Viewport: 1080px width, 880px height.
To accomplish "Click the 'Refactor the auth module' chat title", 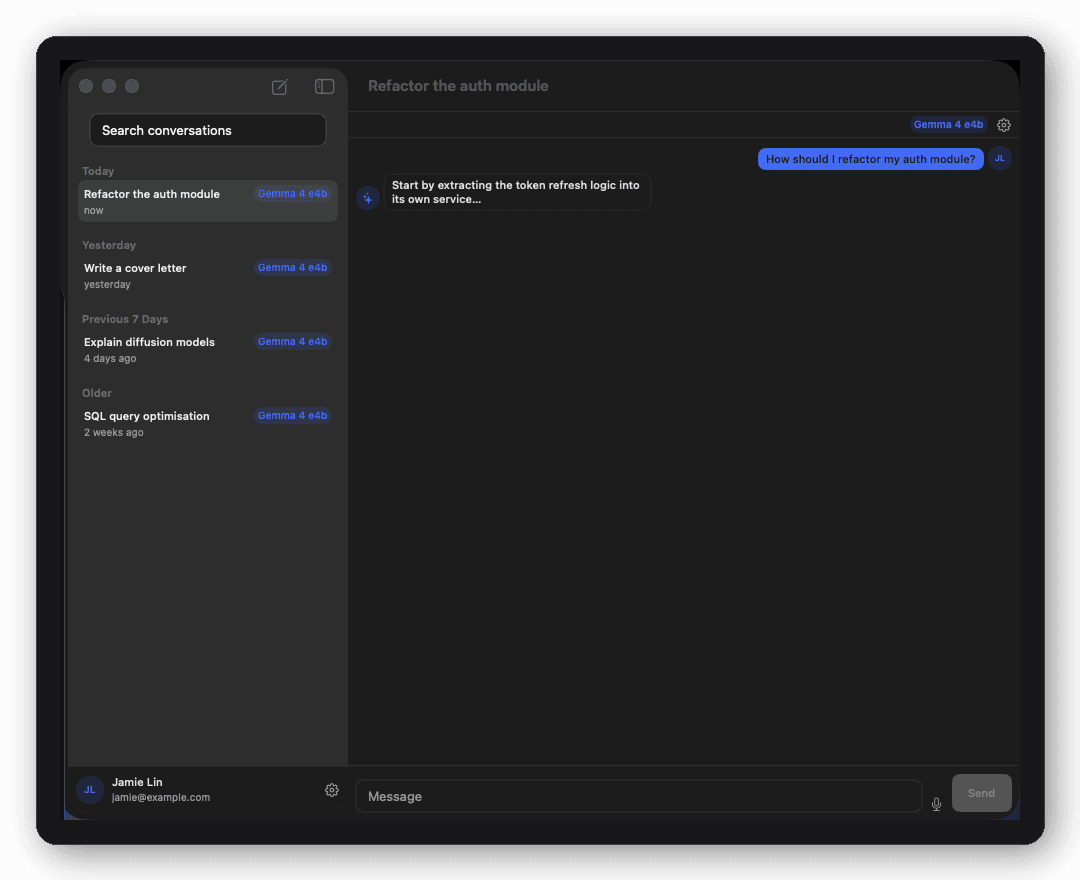I will (x=458, y=86).
